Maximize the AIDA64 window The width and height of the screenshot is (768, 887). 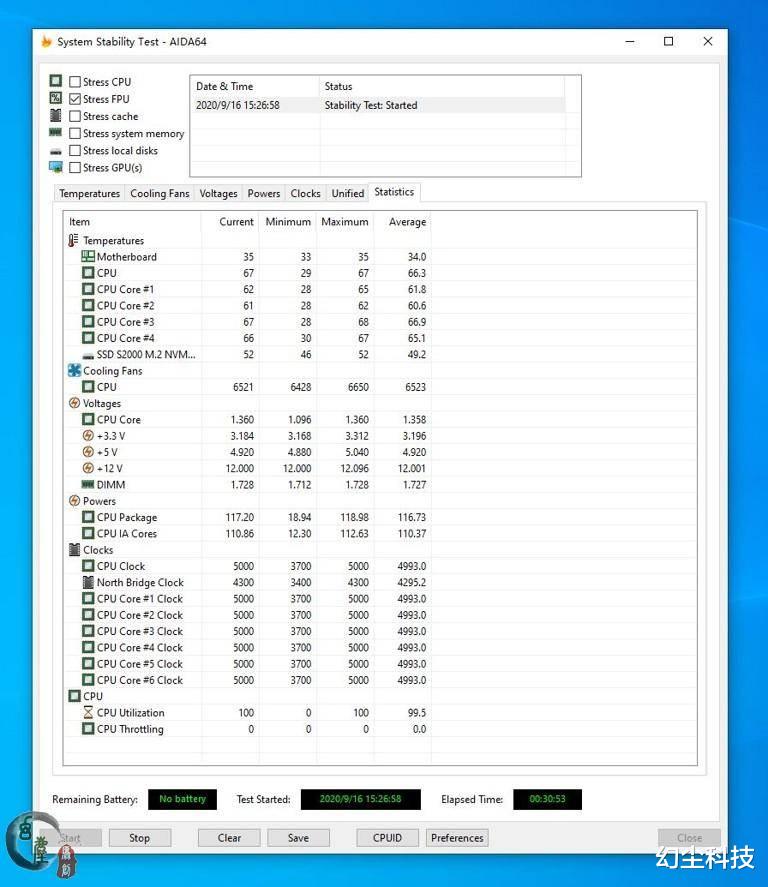668,41
